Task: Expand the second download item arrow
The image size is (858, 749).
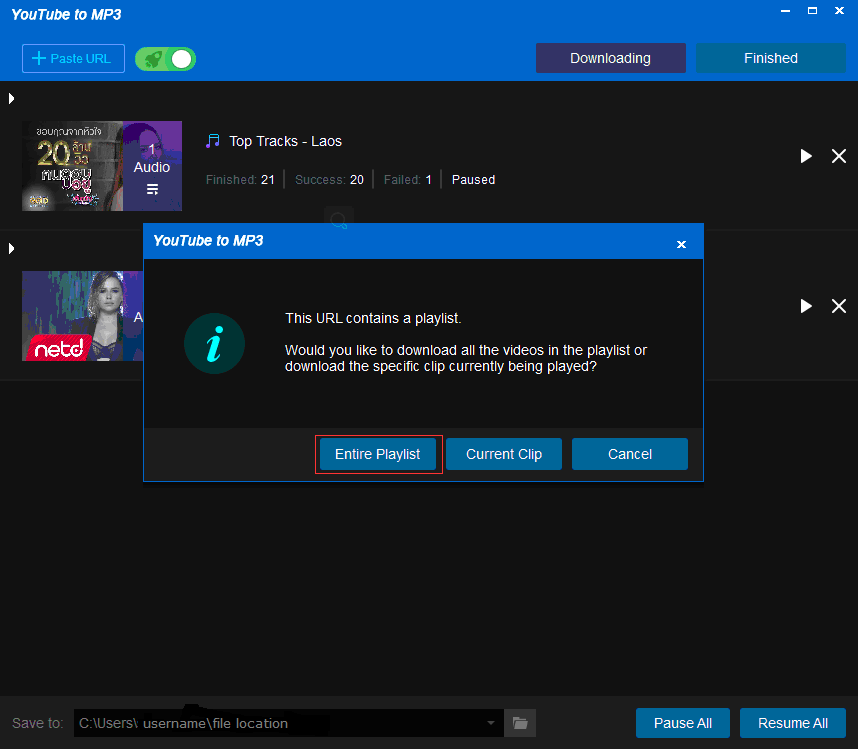Action: (x=11, y=248)
